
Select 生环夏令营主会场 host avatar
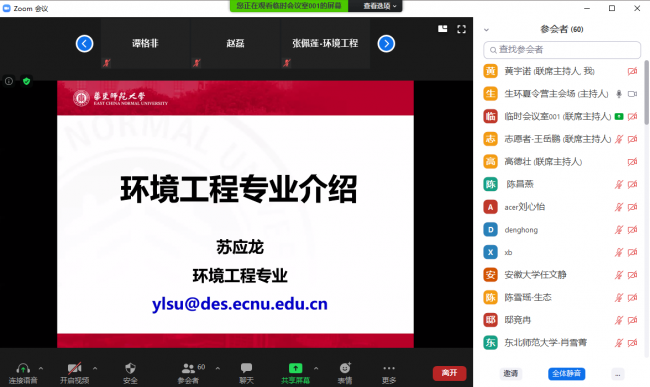coord(490,94)
